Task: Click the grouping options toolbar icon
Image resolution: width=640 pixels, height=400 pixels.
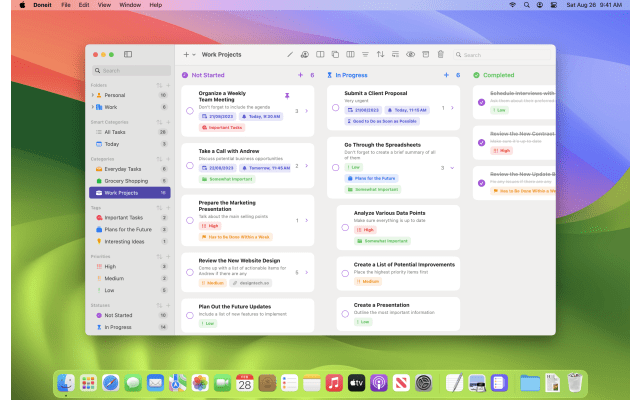Action: pos(395,54)
